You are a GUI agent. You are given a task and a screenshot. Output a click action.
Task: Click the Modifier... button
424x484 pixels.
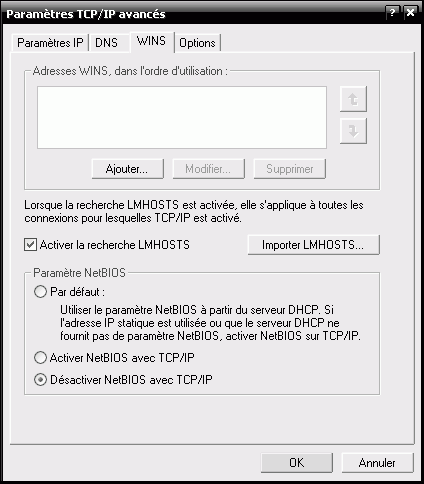pos(209,169)
